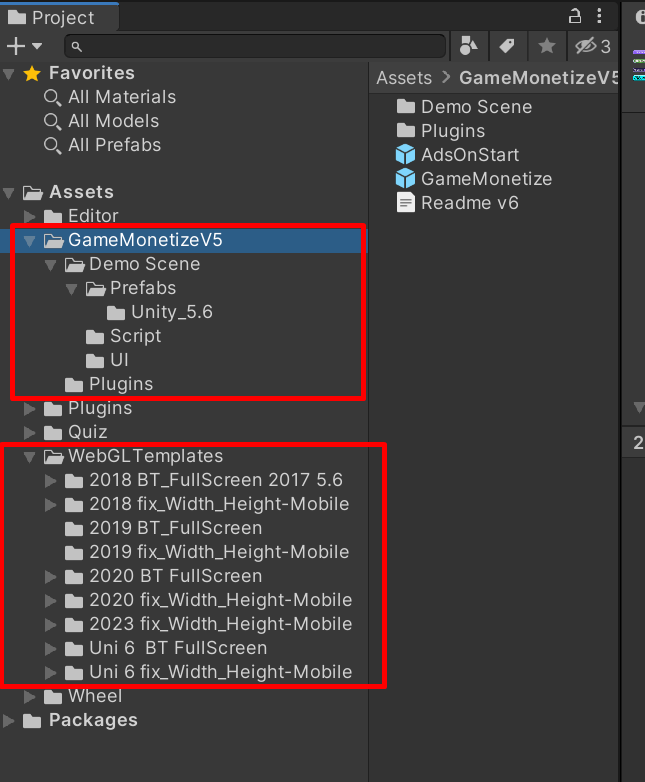
Task: Select All Prefabs saved search
Action: (x=103, y=145)
